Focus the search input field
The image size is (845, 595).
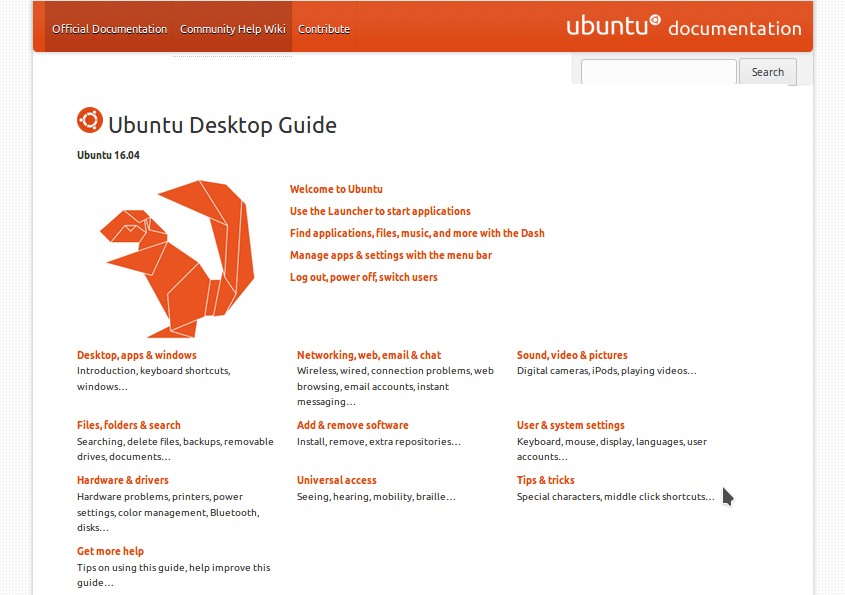[x=659, y=72]
